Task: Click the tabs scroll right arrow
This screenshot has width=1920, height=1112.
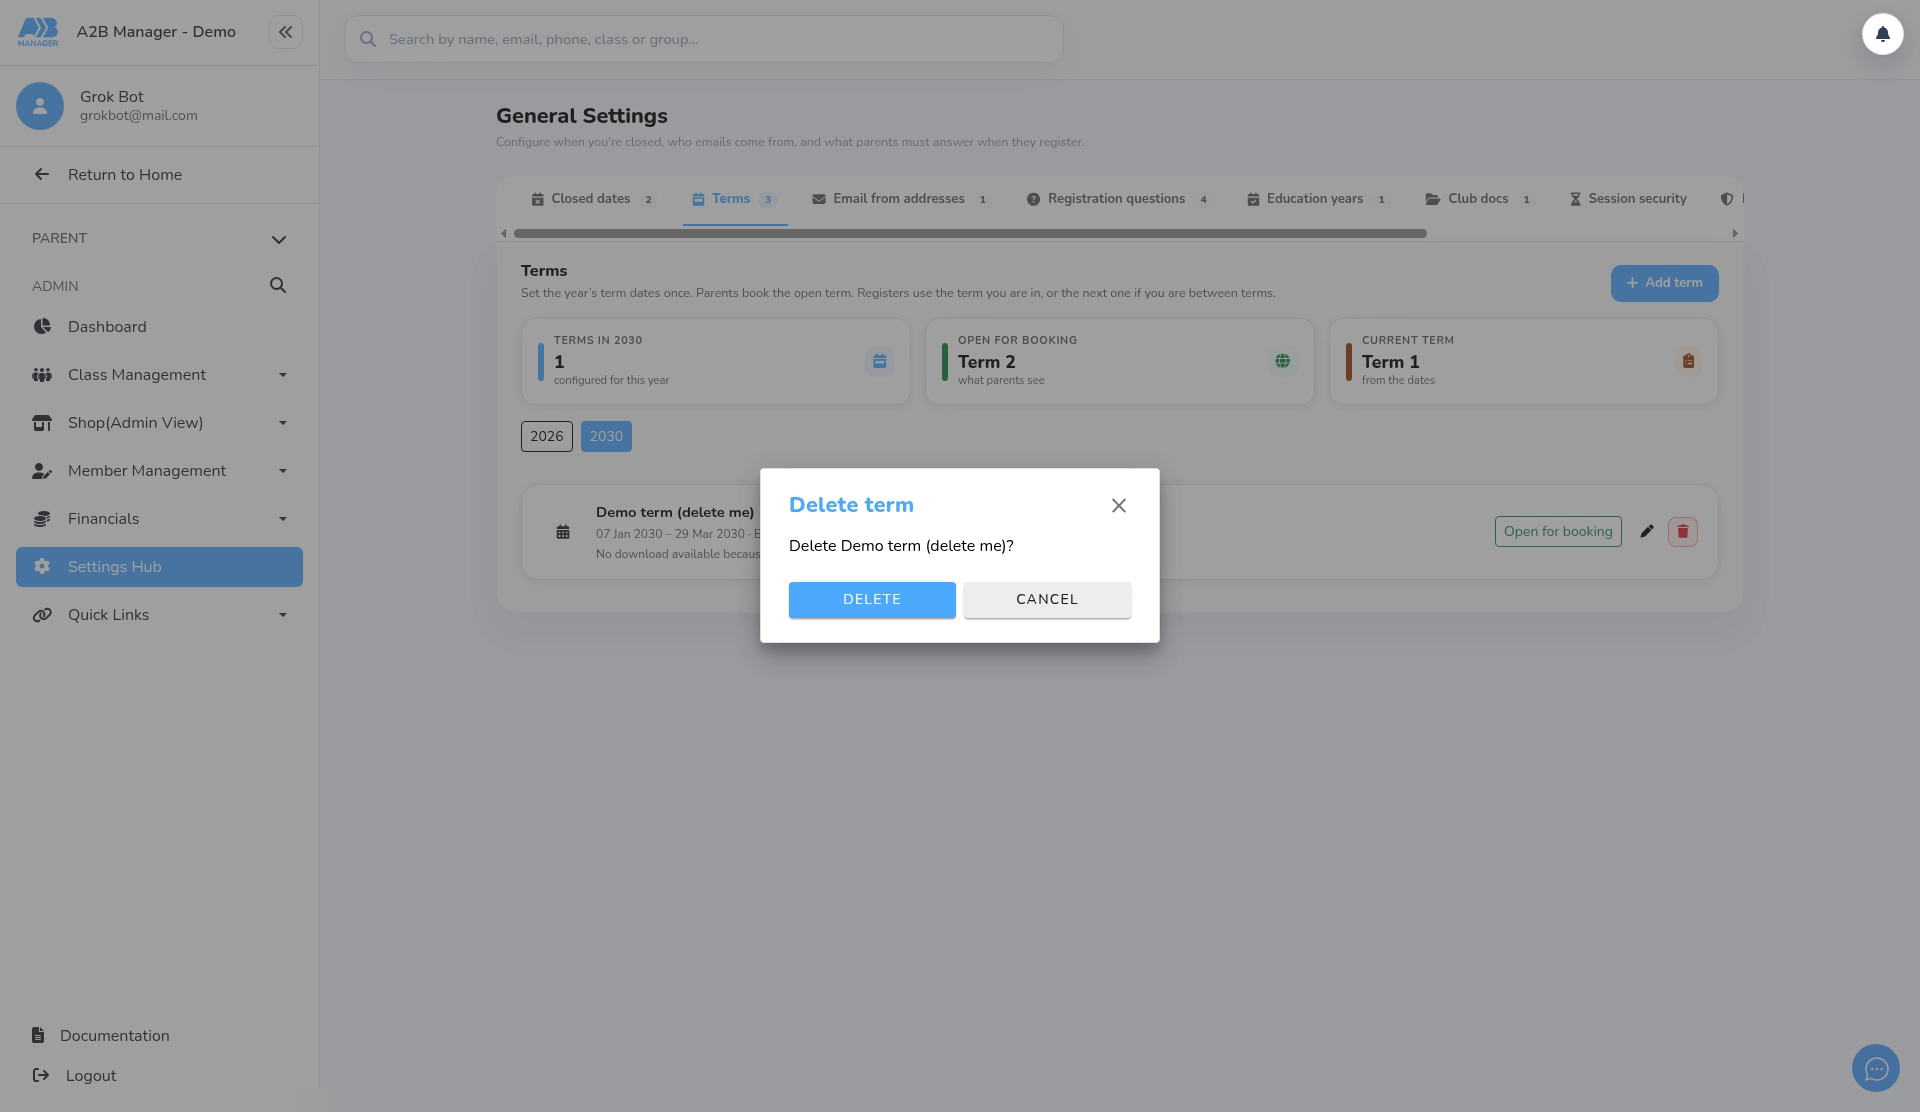Action: click(1735, 234)
